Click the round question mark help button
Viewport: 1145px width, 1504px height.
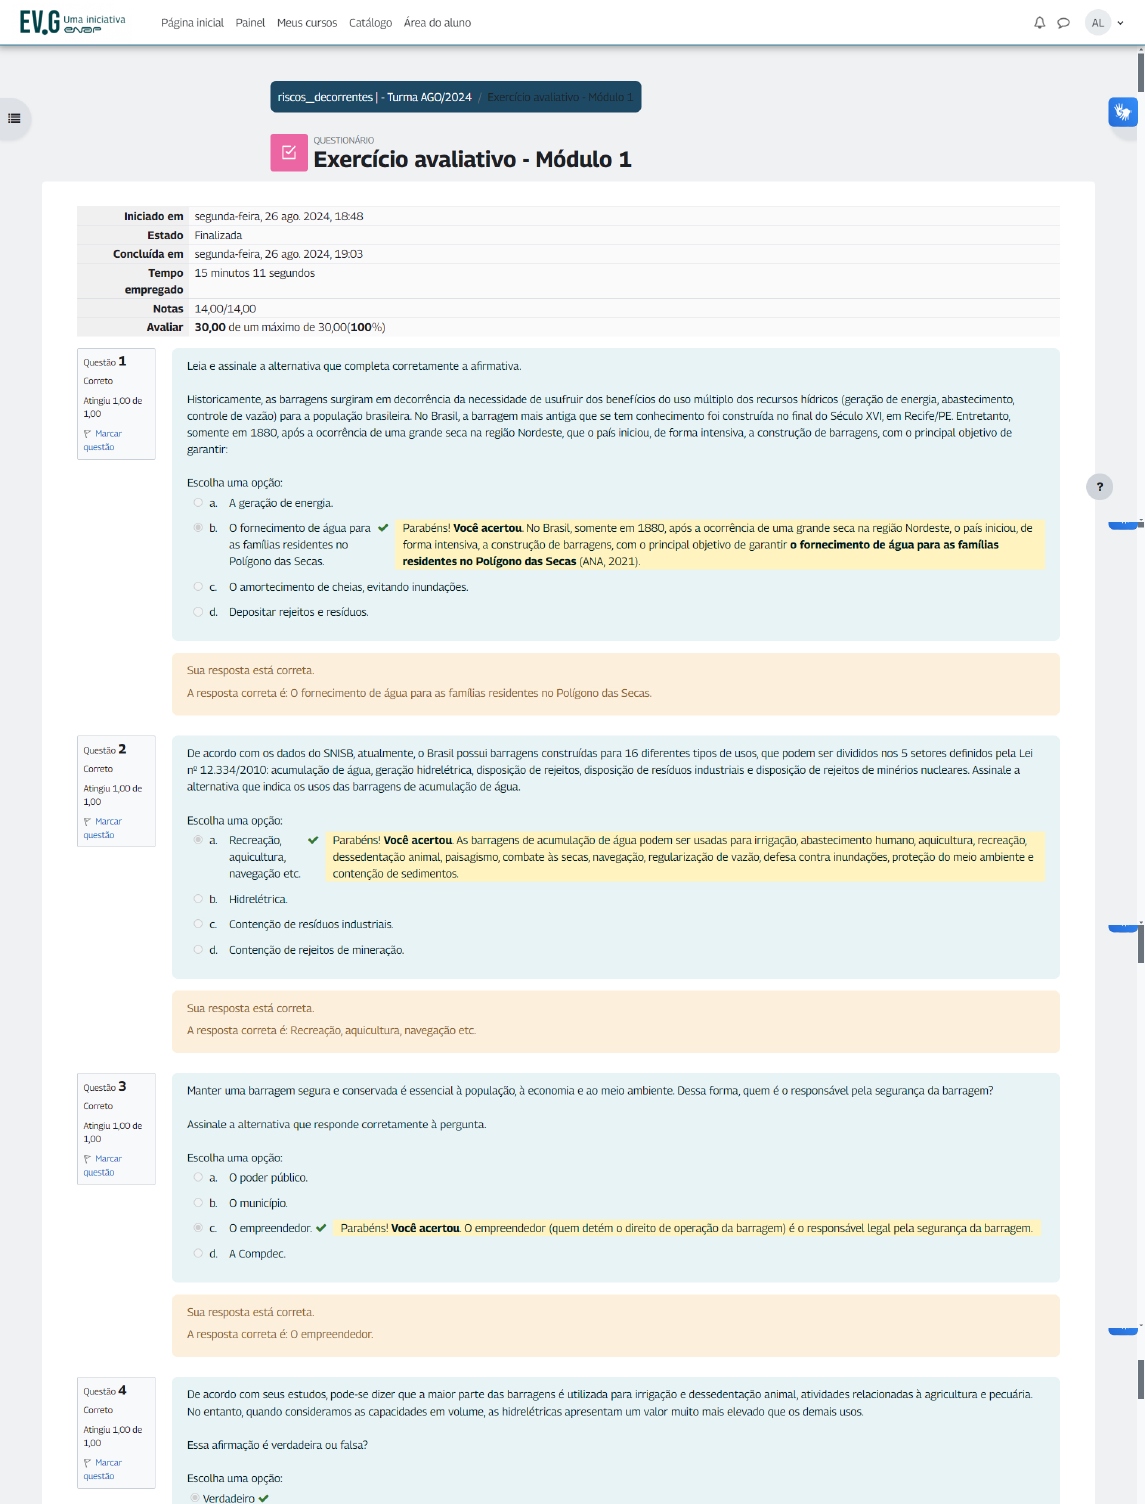1099,487
